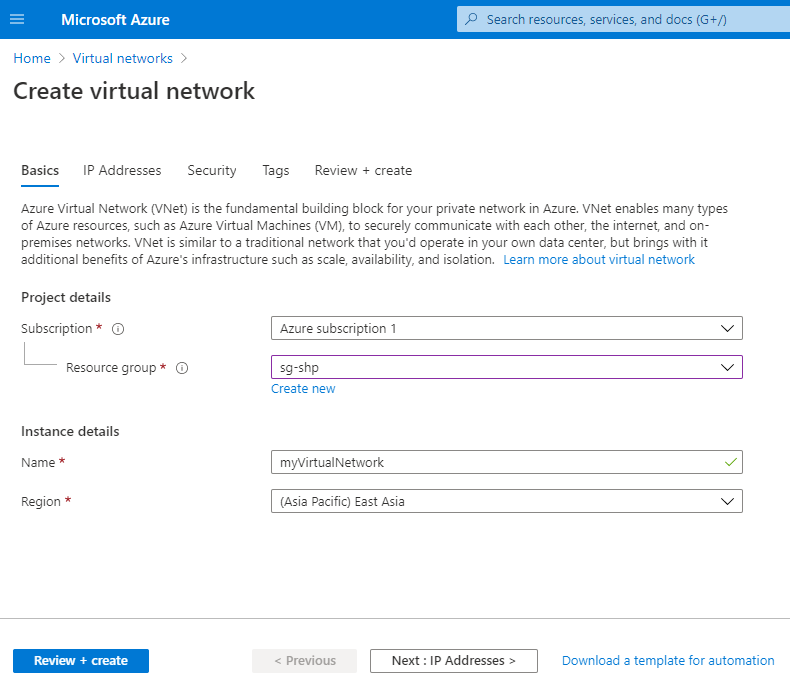The image size is (790, 682).
Task: Open the Resource group dropdown
Action: coord(506,367)
